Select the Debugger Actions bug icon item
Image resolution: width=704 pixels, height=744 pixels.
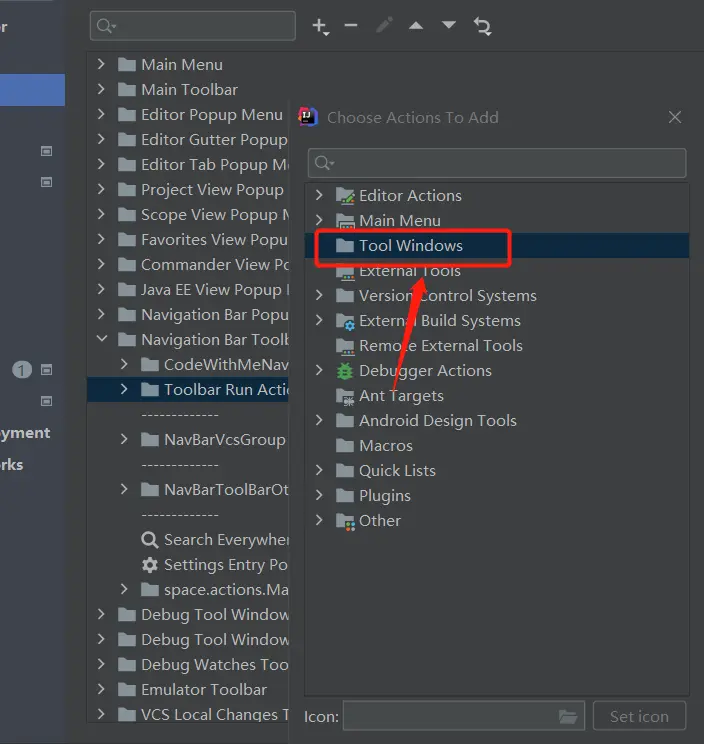[425, 371]
